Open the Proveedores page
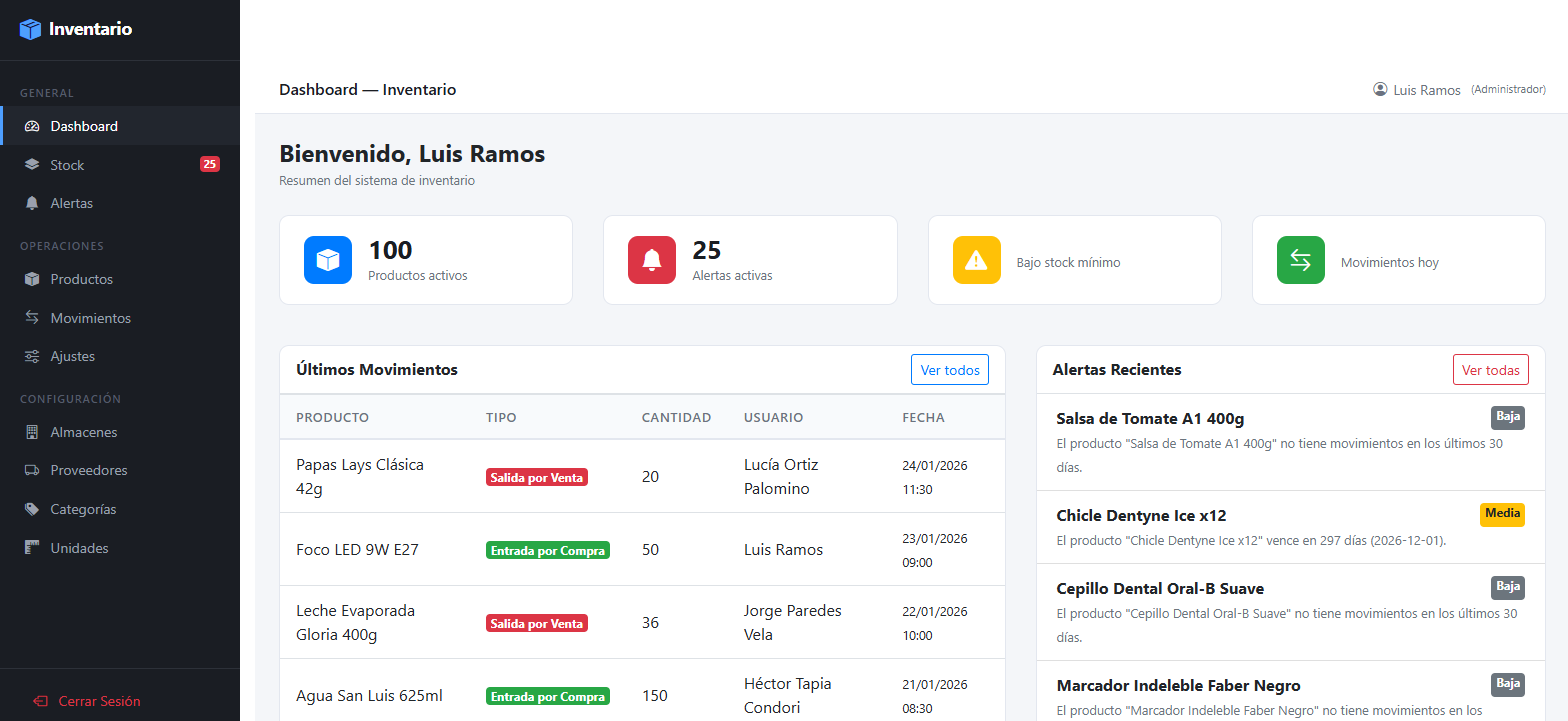Viewport: 1568px width, 721px height. click(88, 470)
